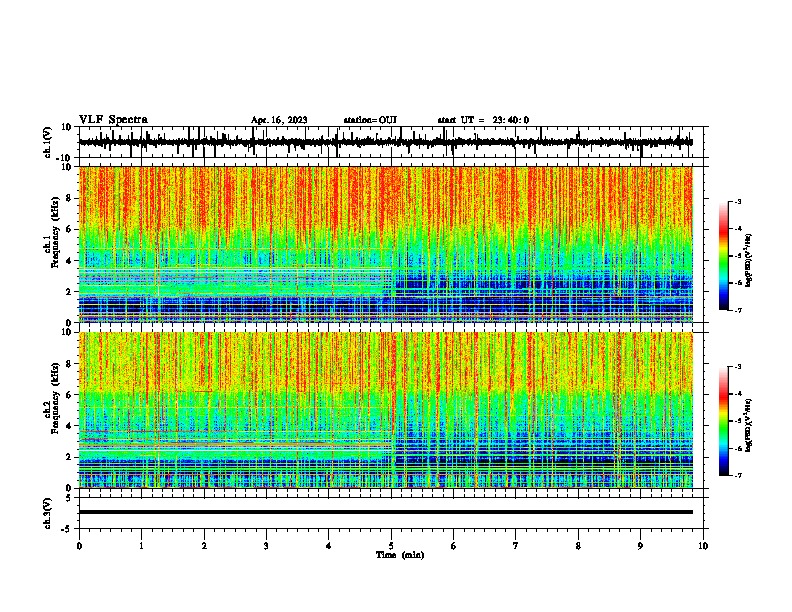Click the "station=OUI" header label
Viewport: 792px width, 612px height.
370,120
